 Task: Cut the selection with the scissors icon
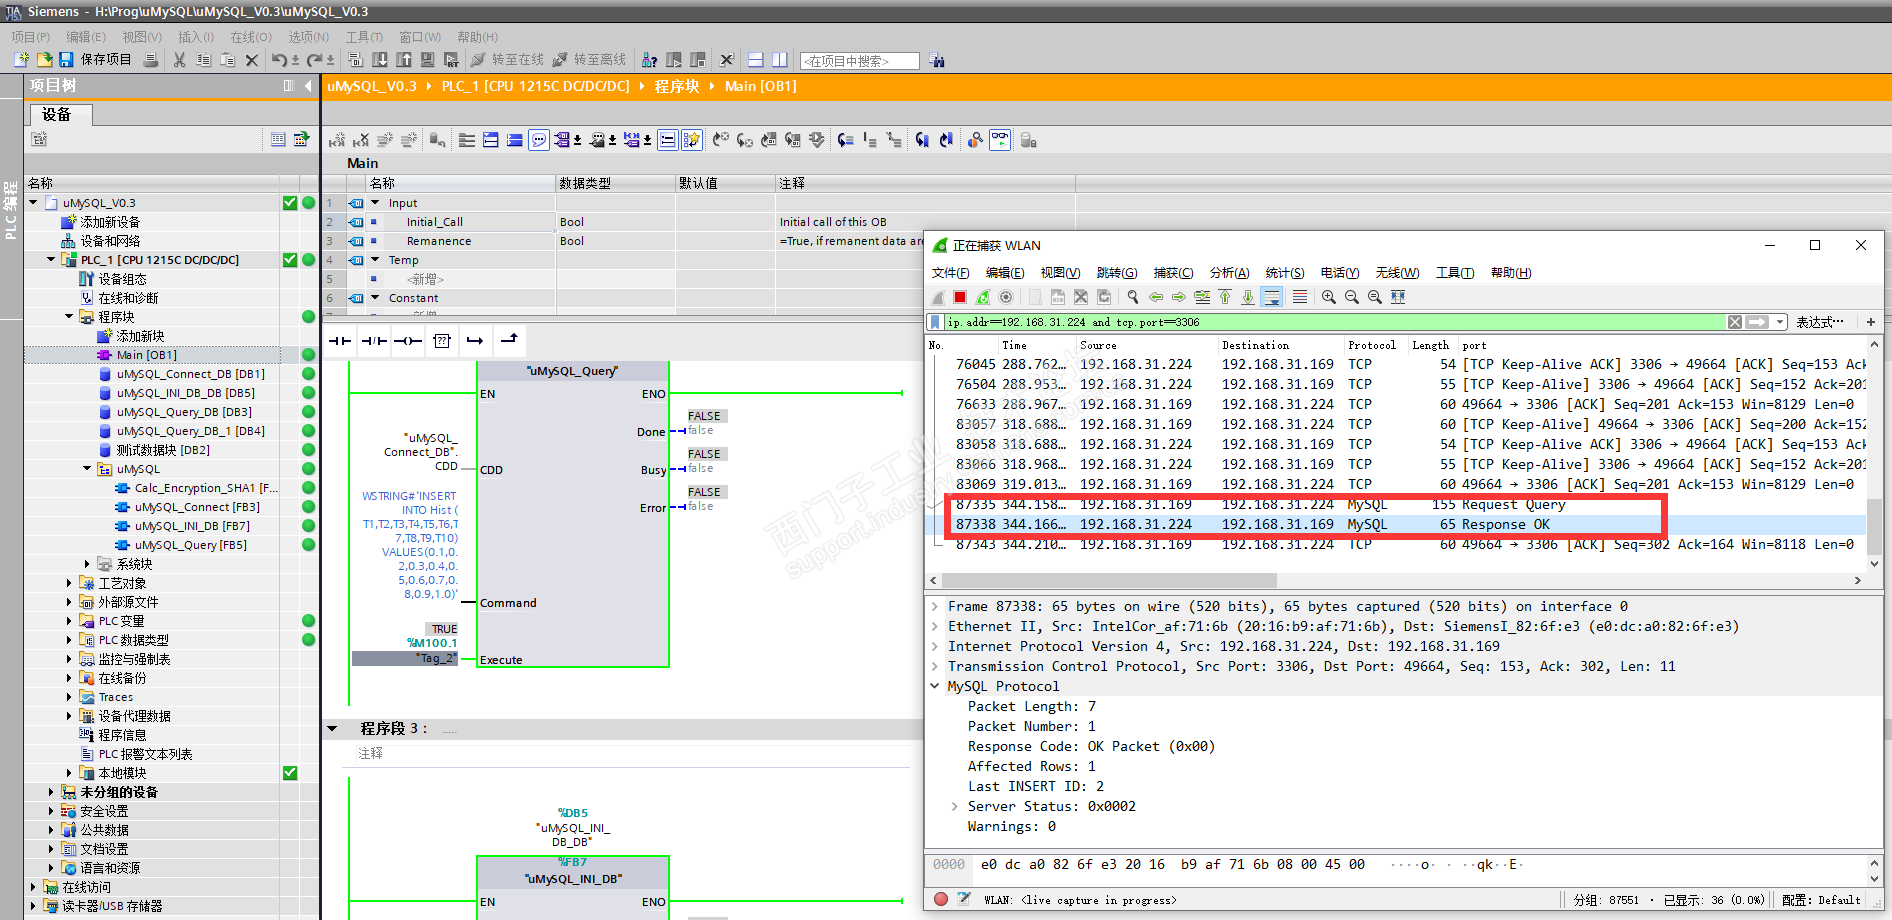[180, 60]
